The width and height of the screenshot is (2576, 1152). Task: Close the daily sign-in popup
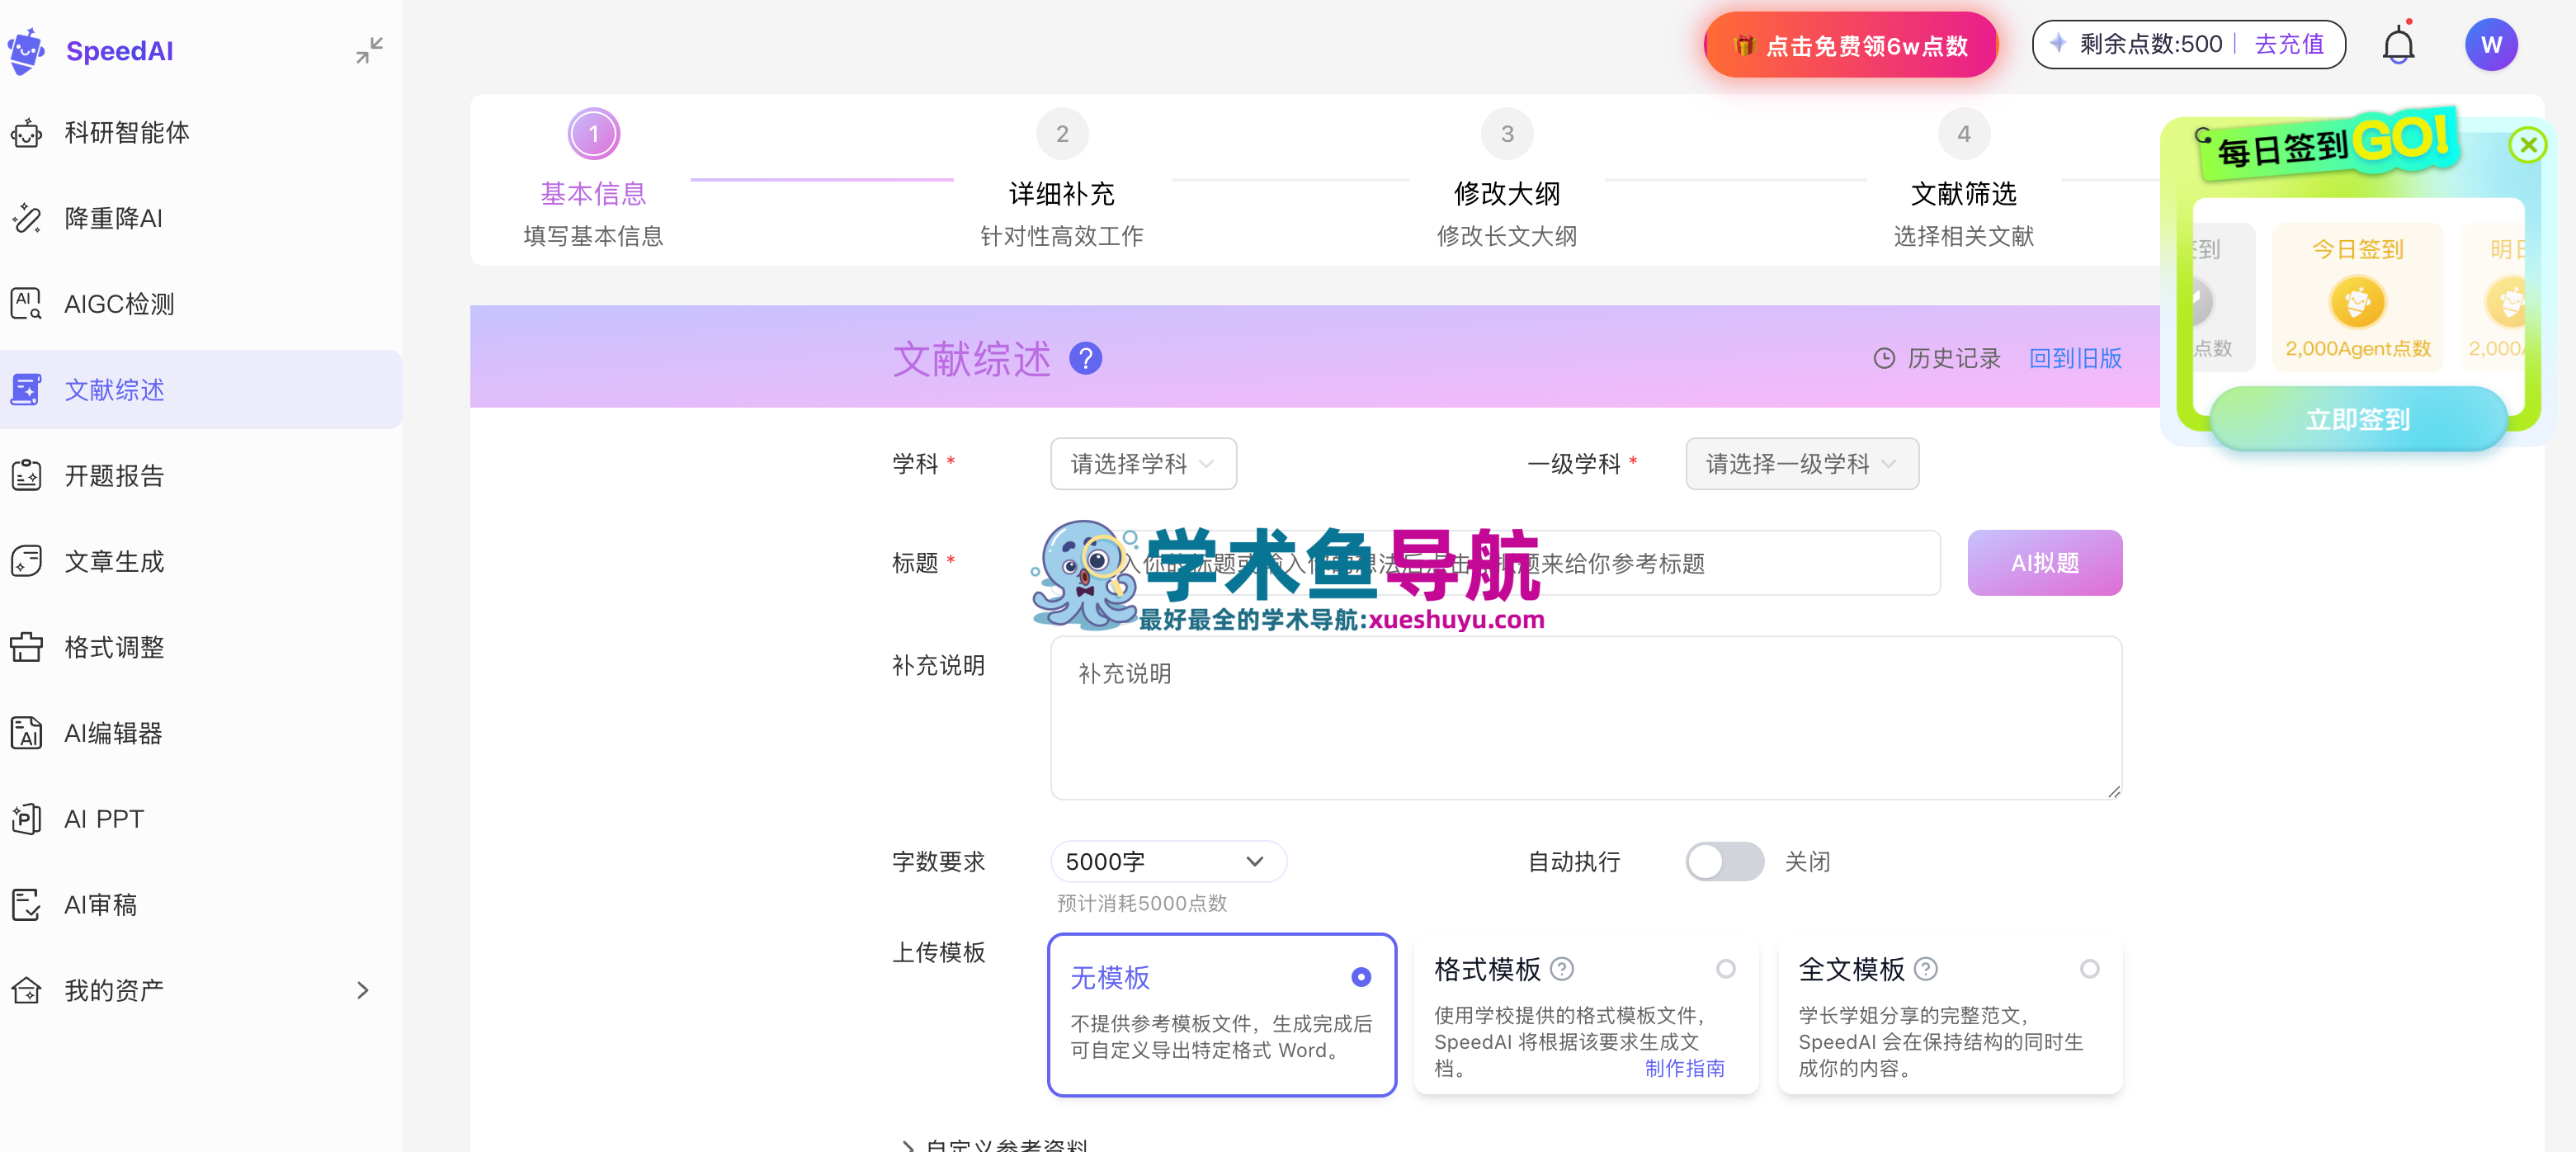click(2528, 146)
